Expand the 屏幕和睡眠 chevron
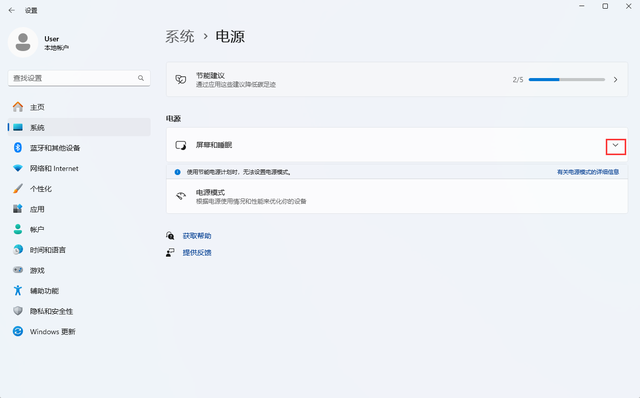This screenshot has height=398, width=640. (616, 146)
